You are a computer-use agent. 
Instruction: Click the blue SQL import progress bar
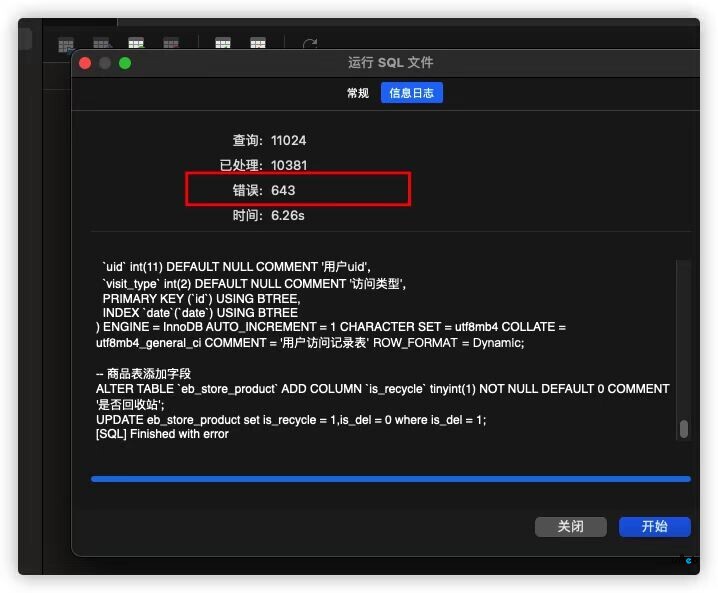pos(391,479)
